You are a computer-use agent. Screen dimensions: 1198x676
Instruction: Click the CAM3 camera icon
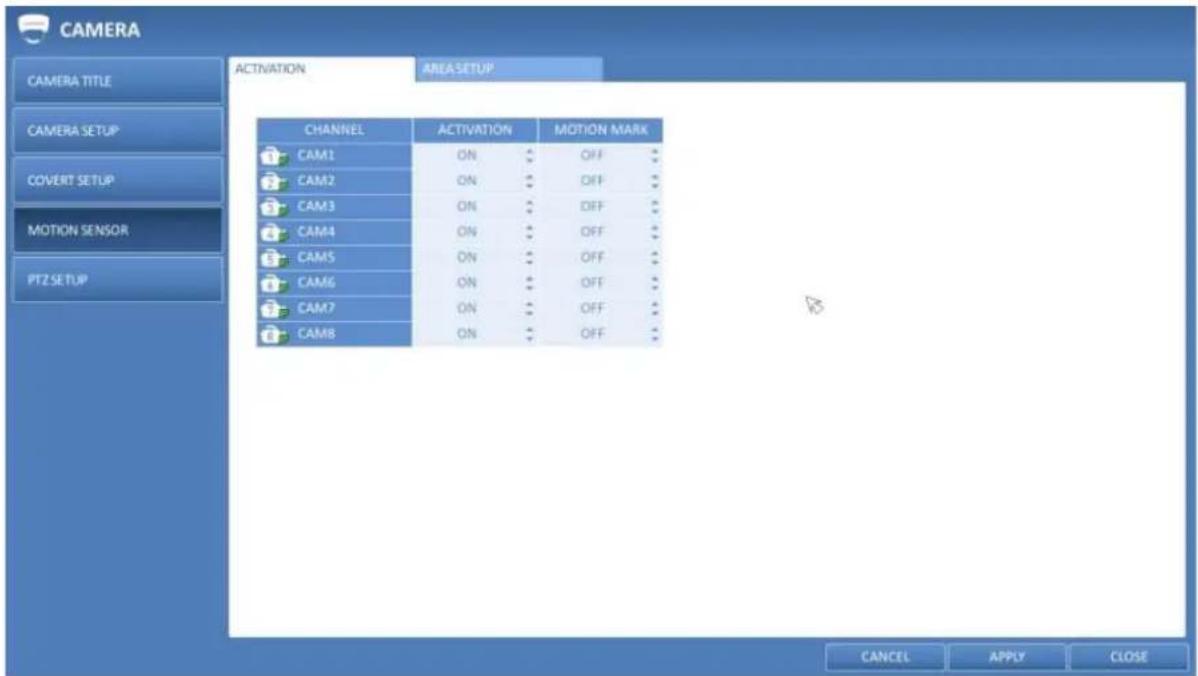point(274,208)
